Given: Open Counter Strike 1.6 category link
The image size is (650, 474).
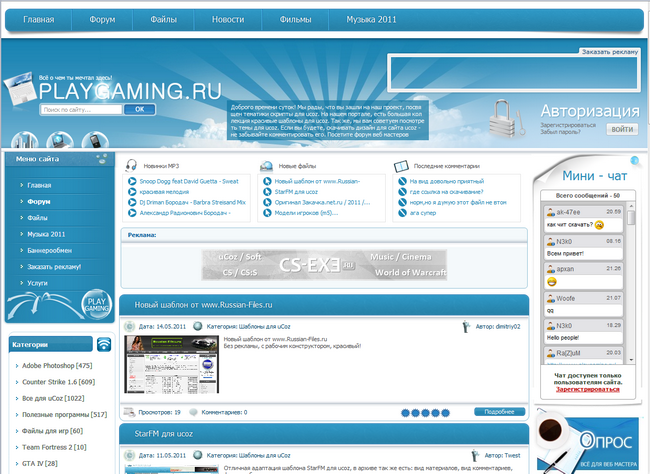Looking at the screenshot, I should [58, 382].
